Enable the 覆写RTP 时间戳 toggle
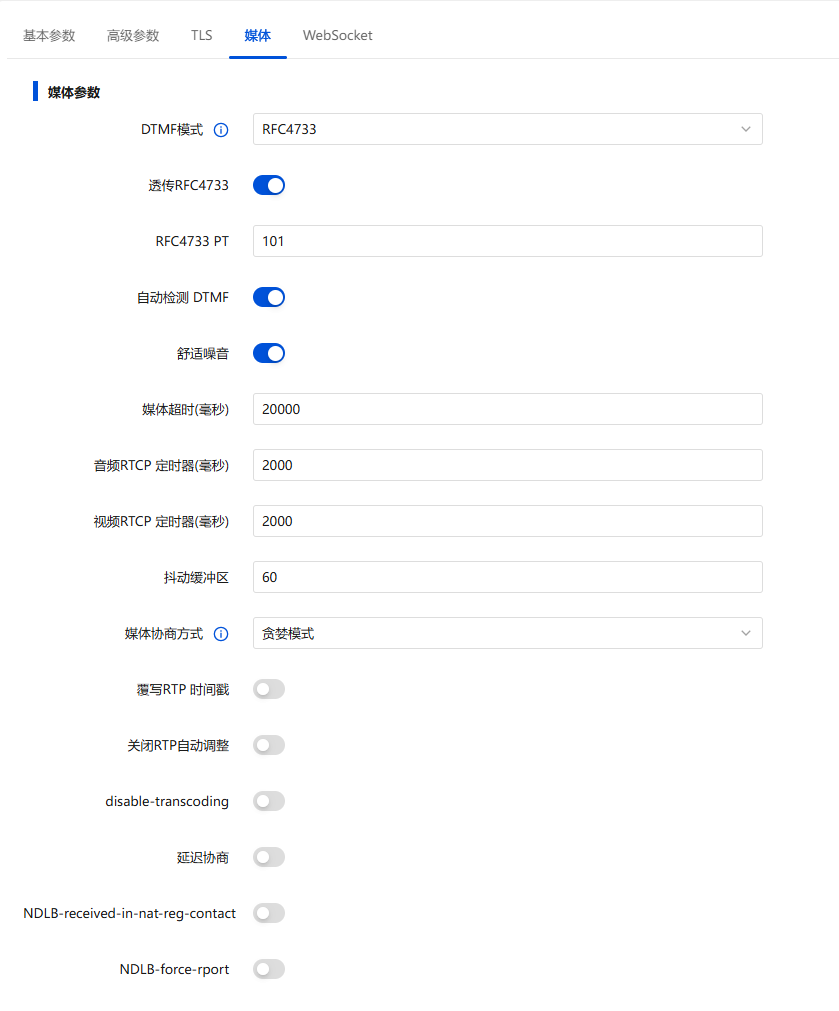The width and height of the screenshot is (839, 1011). 268,689
